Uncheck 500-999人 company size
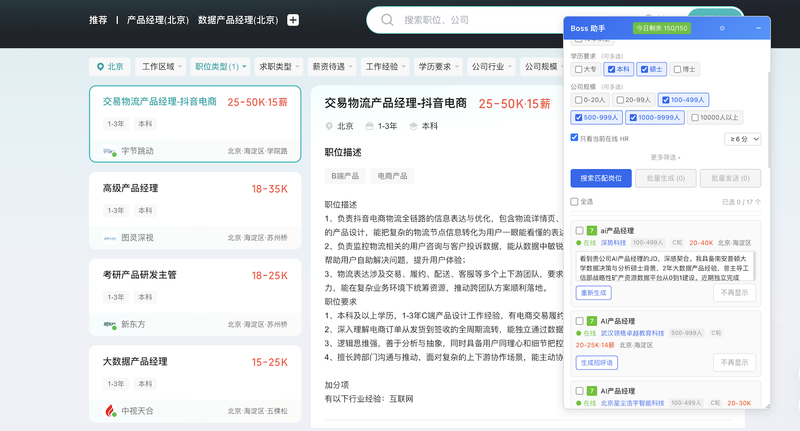Viewport: 800px width, 431px height. [579, 117]
